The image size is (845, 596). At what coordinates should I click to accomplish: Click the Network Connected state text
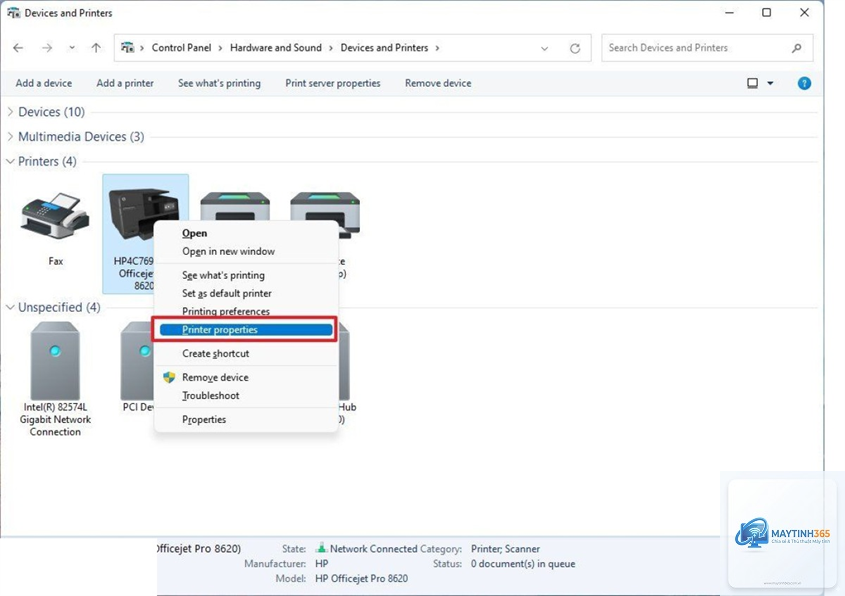pyautogui.click(x=373, y=549)
